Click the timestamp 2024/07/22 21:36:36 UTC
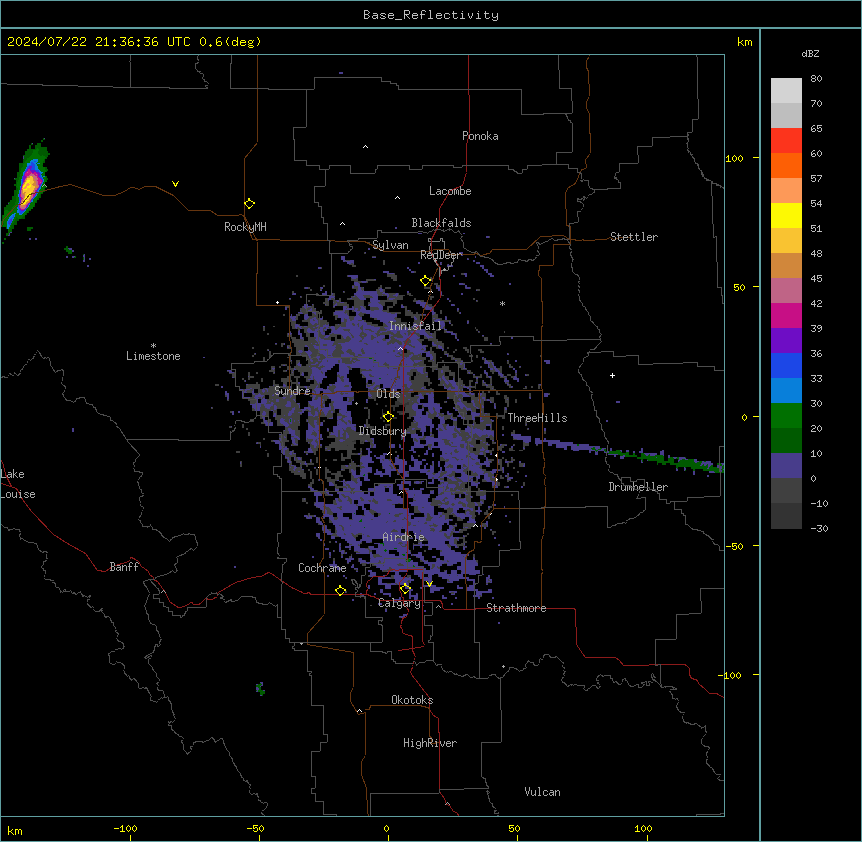Screen dimensions: 862x842 (x=98, y=42)
